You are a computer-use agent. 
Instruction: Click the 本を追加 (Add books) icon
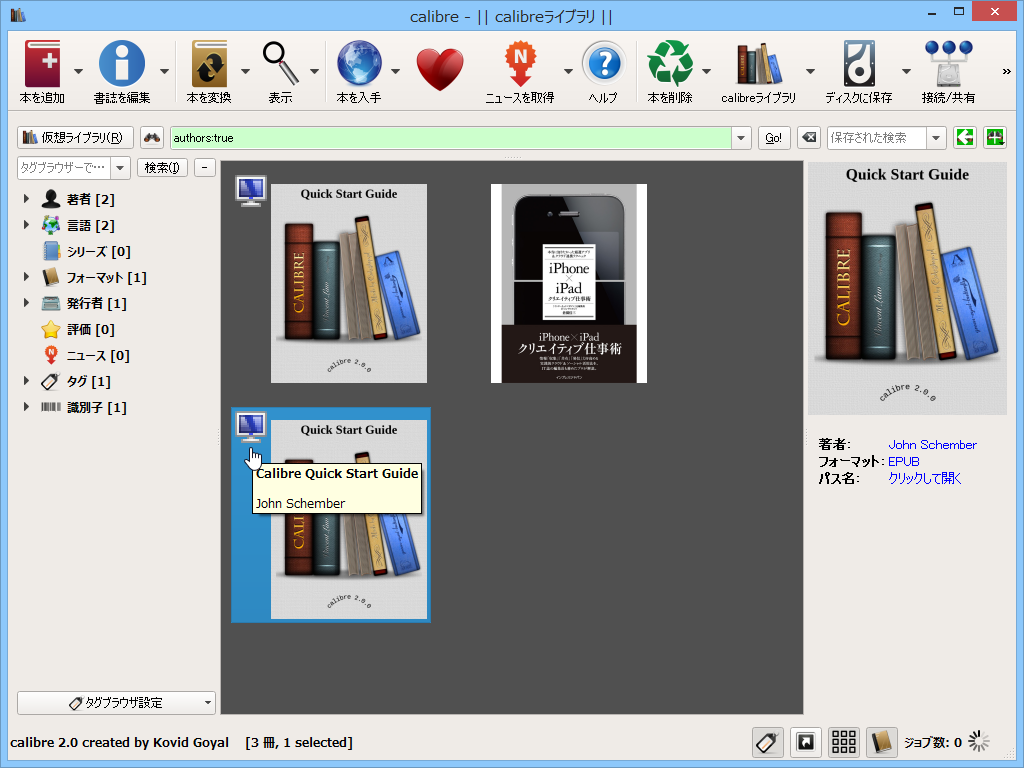click(42, 64)
